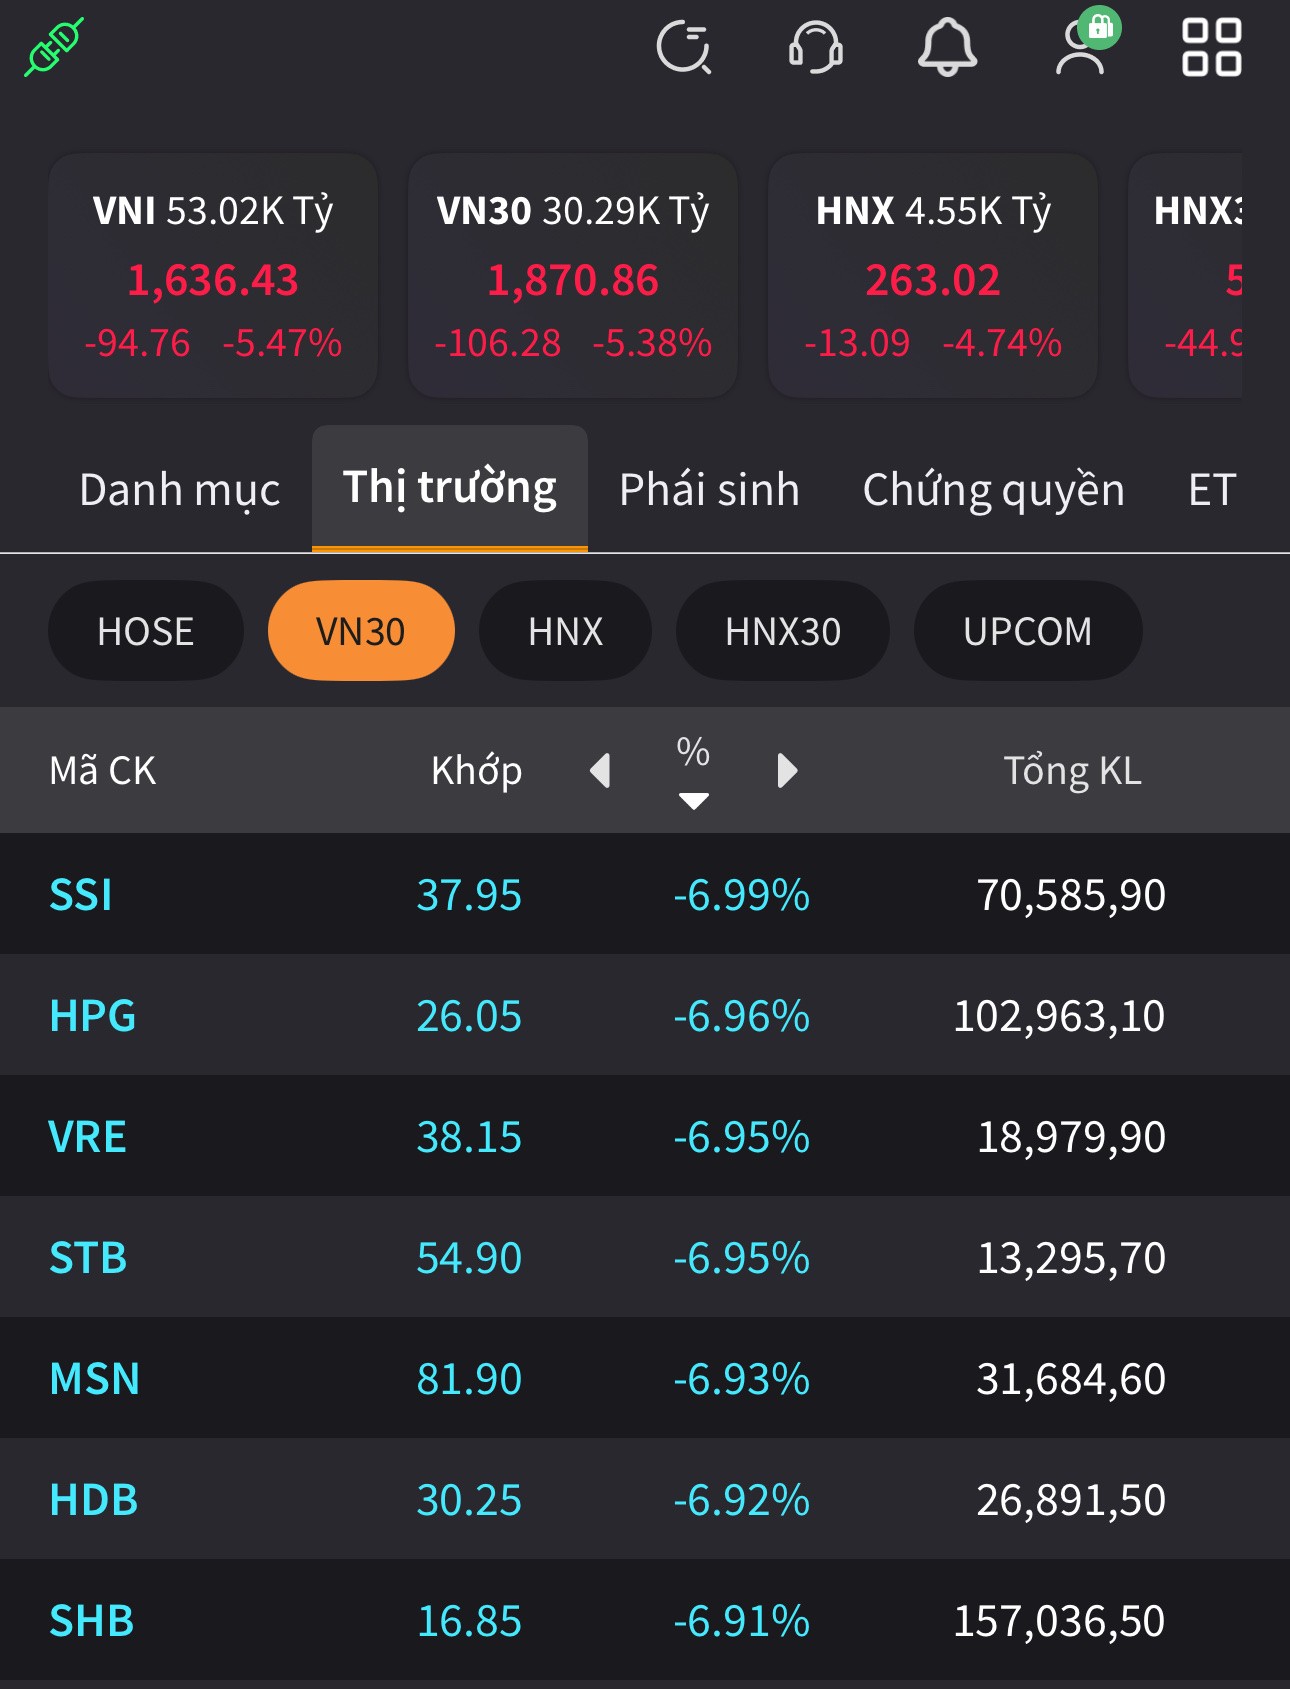1290x1689 pixels.
Task: Toggle sort on the % column
Action: [x=693, y=770]
